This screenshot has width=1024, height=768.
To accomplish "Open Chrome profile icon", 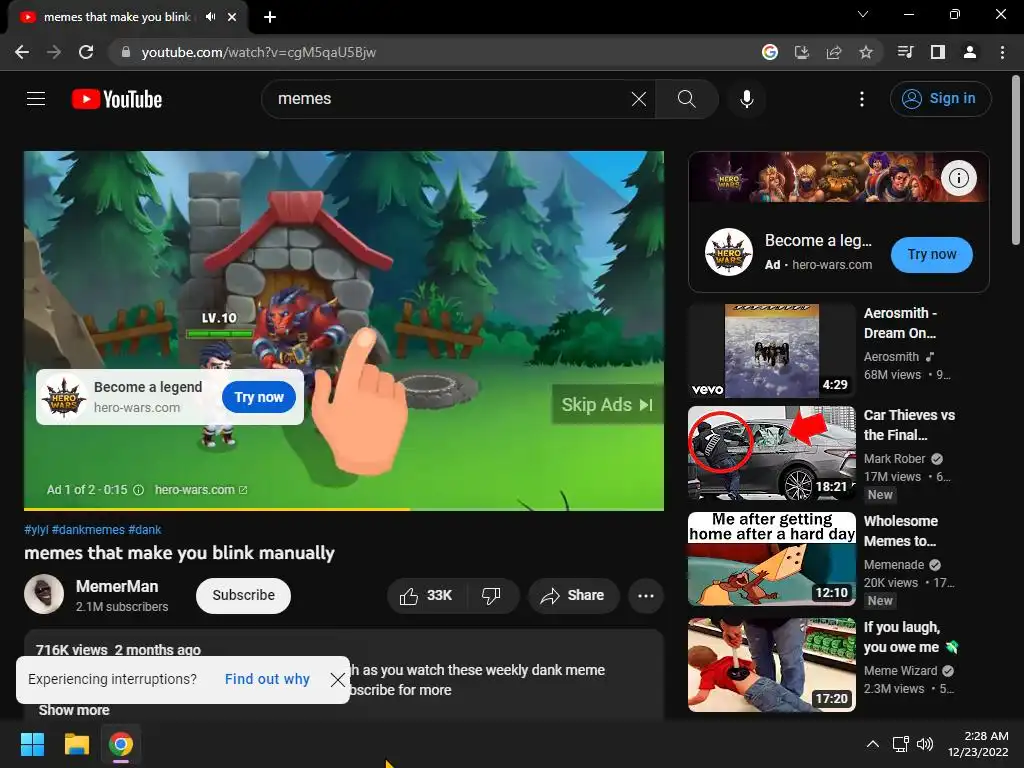I will tap(970, 52).
